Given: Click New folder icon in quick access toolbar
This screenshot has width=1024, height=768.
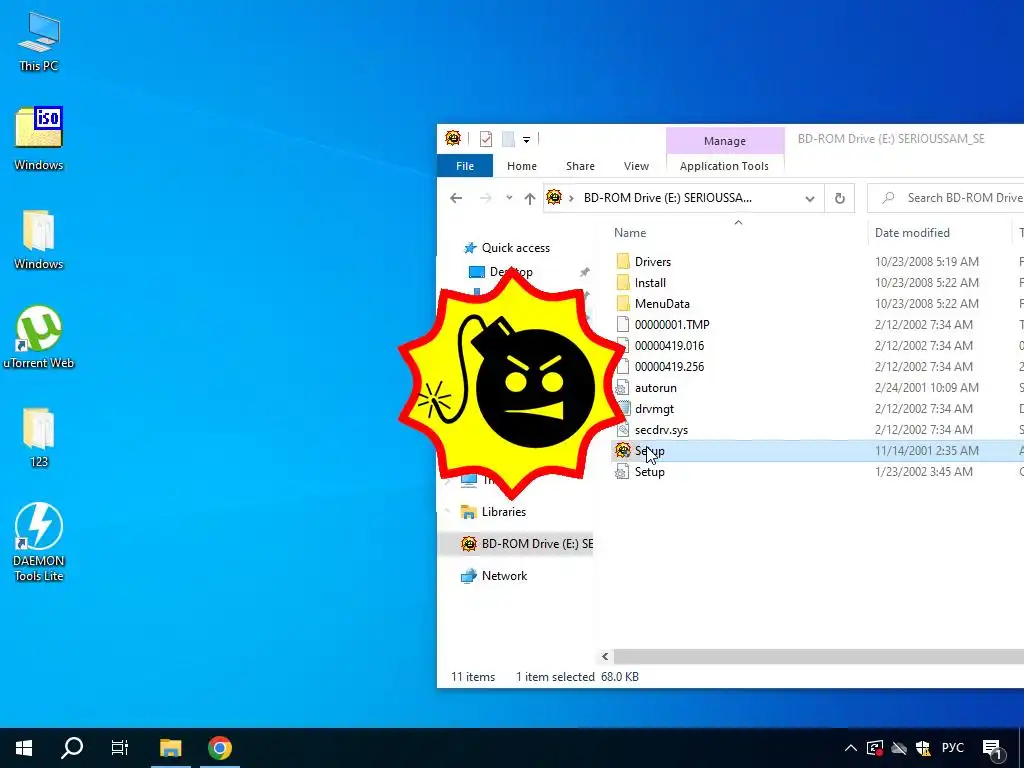Looking at the screenshot, I should tap(507, 138).
